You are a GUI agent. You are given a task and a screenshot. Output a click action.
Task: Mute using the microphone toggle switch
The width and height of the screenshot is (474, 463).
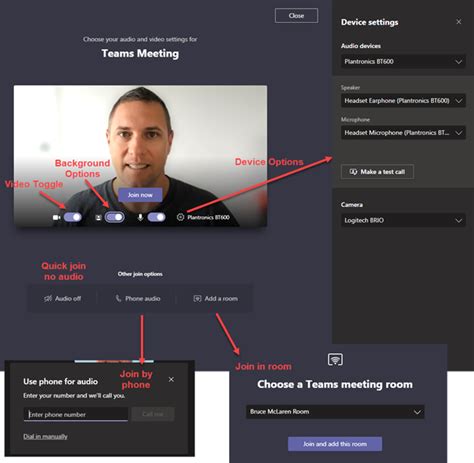pyautogui.click(x=156, y=217)
